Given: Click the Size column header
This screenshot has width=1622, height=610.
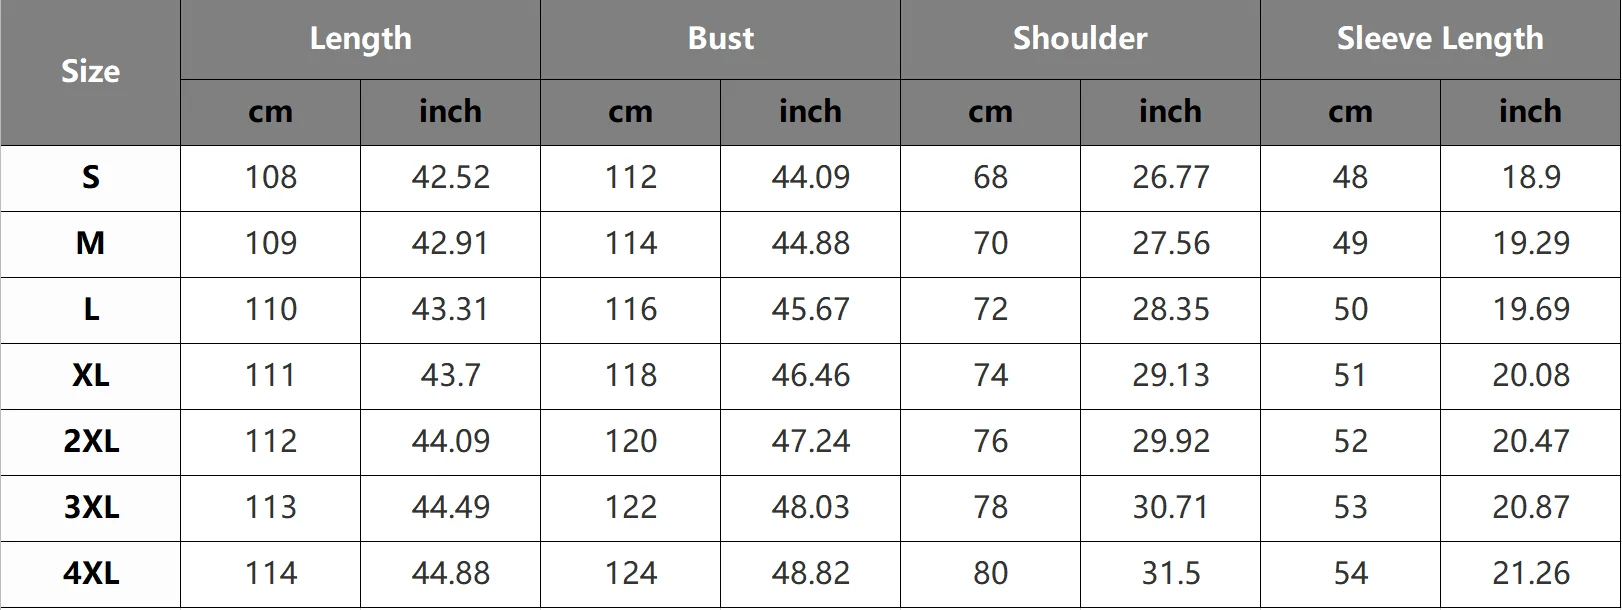Looking at the screenshot, I should click(90, 72).
